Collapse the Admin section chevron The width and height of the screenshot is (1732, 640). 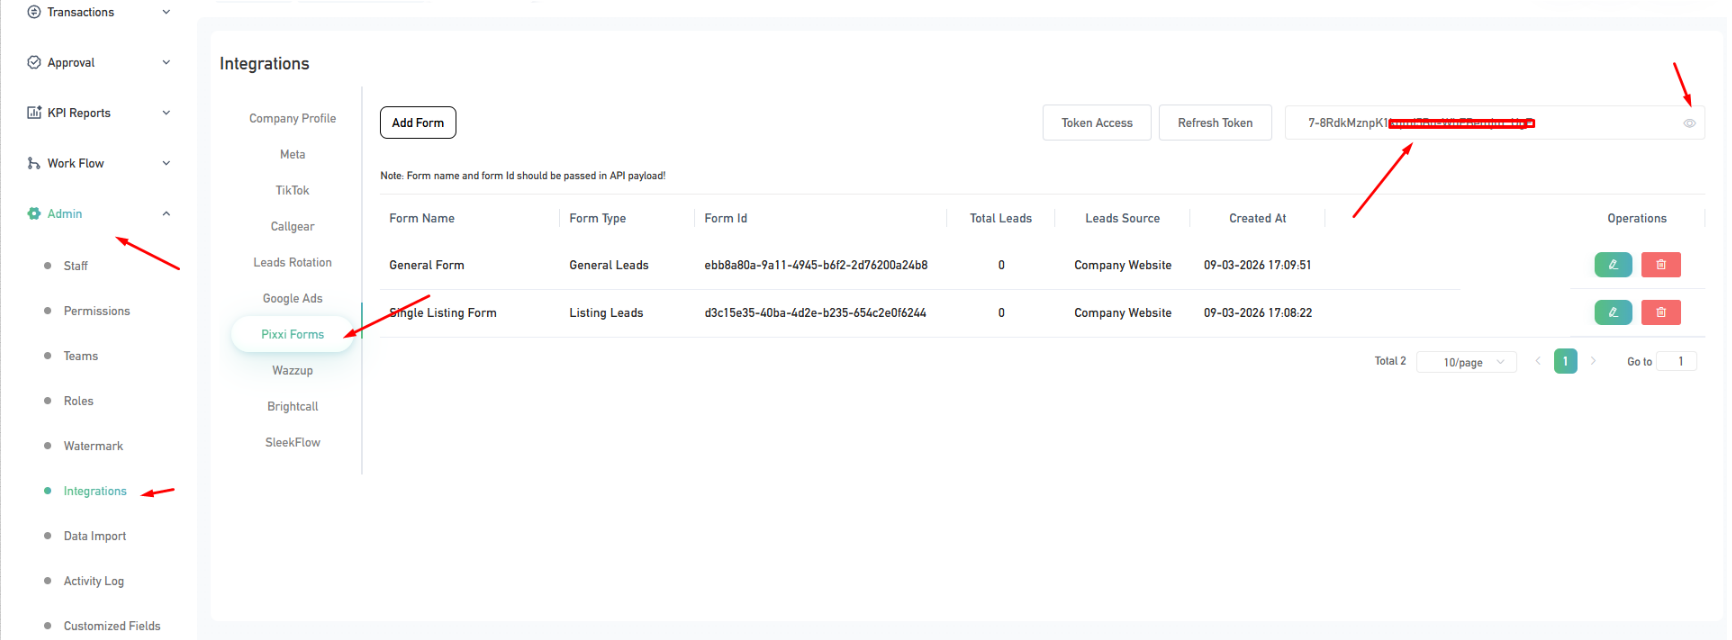coord(166,214)
